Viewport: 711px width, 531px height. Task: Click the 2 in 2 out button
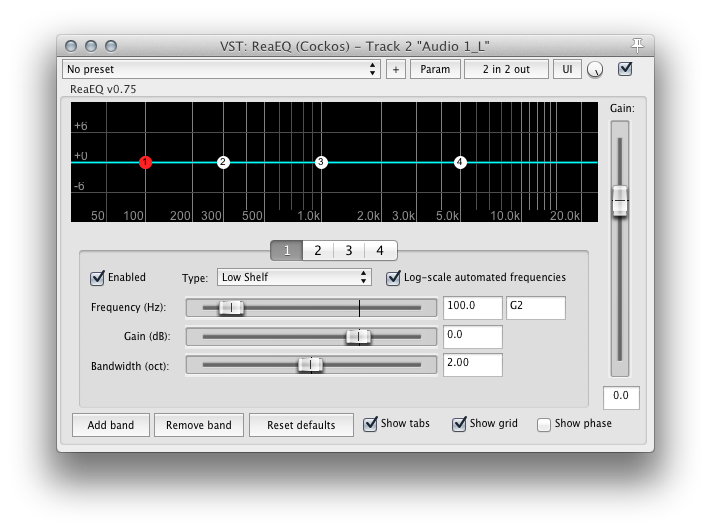506,69
